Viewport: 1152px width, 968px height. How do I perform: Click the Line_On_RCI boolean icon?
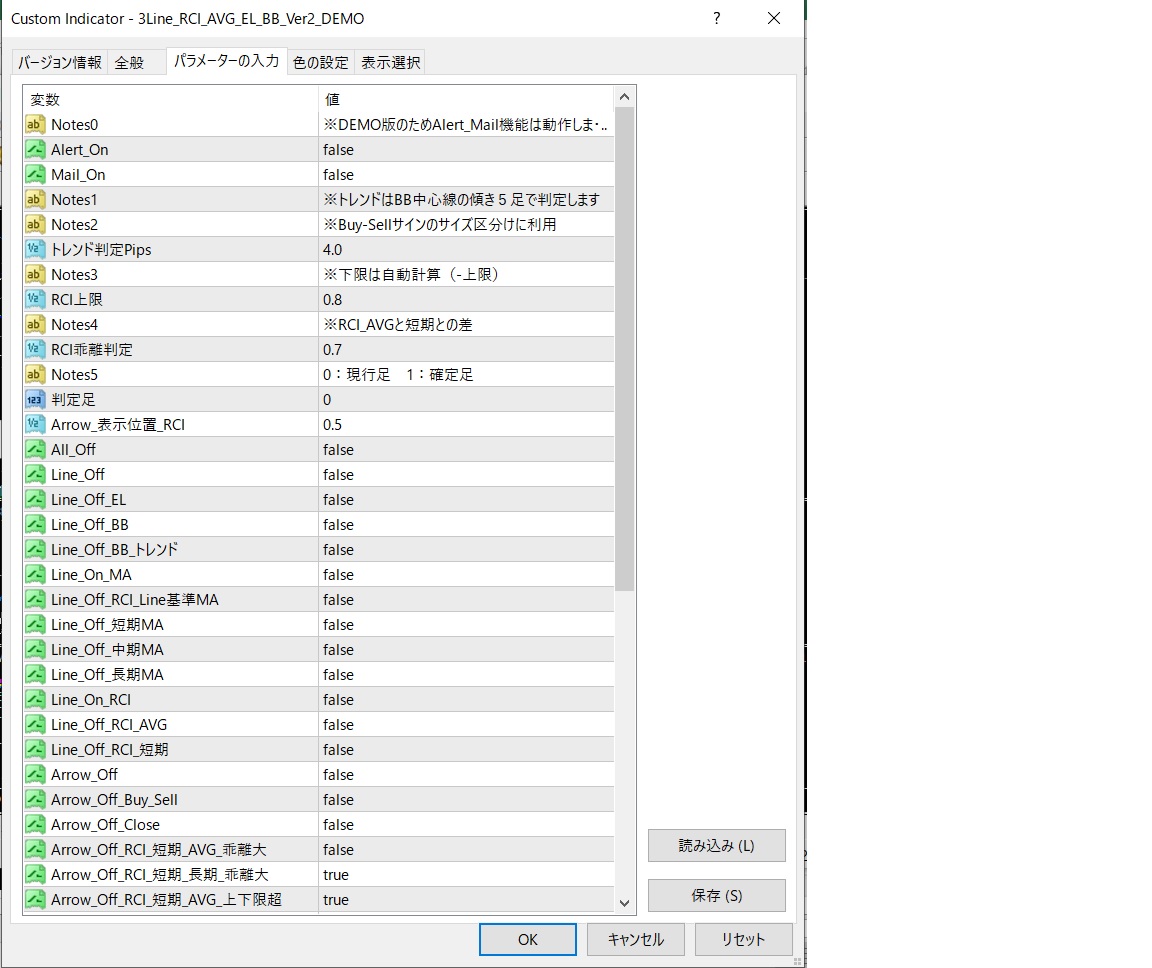35,698
